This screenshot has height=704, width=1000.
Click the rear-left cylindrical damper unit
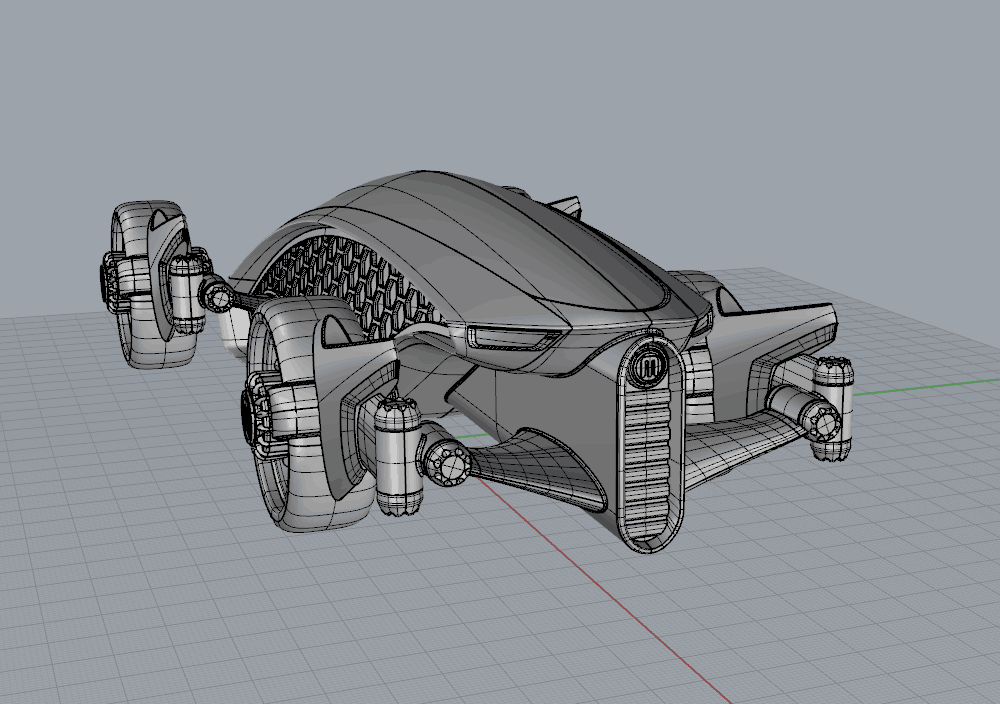tap(398, 455)
